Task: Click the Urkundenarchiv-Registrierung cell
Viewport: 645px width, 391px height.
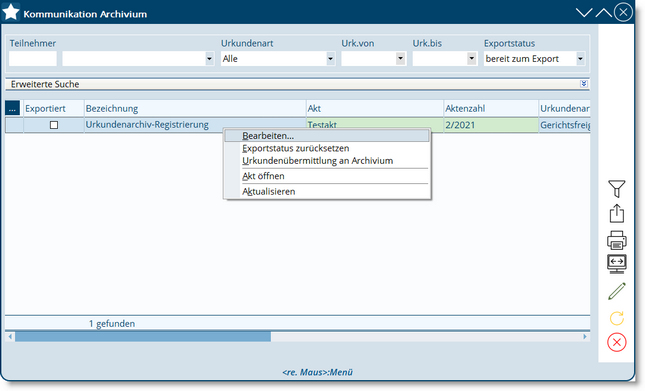Action: 195,125
